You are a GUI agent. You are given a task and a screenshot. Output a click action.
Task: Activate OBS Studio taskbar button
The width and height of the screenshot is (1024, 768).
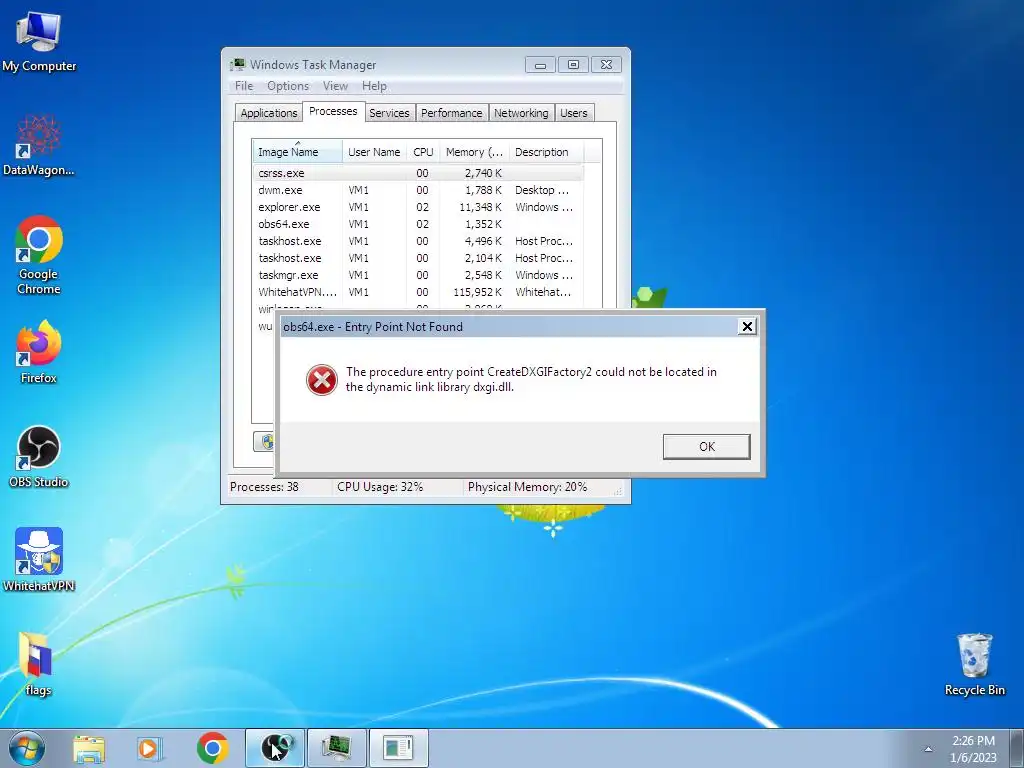point(275,748)
